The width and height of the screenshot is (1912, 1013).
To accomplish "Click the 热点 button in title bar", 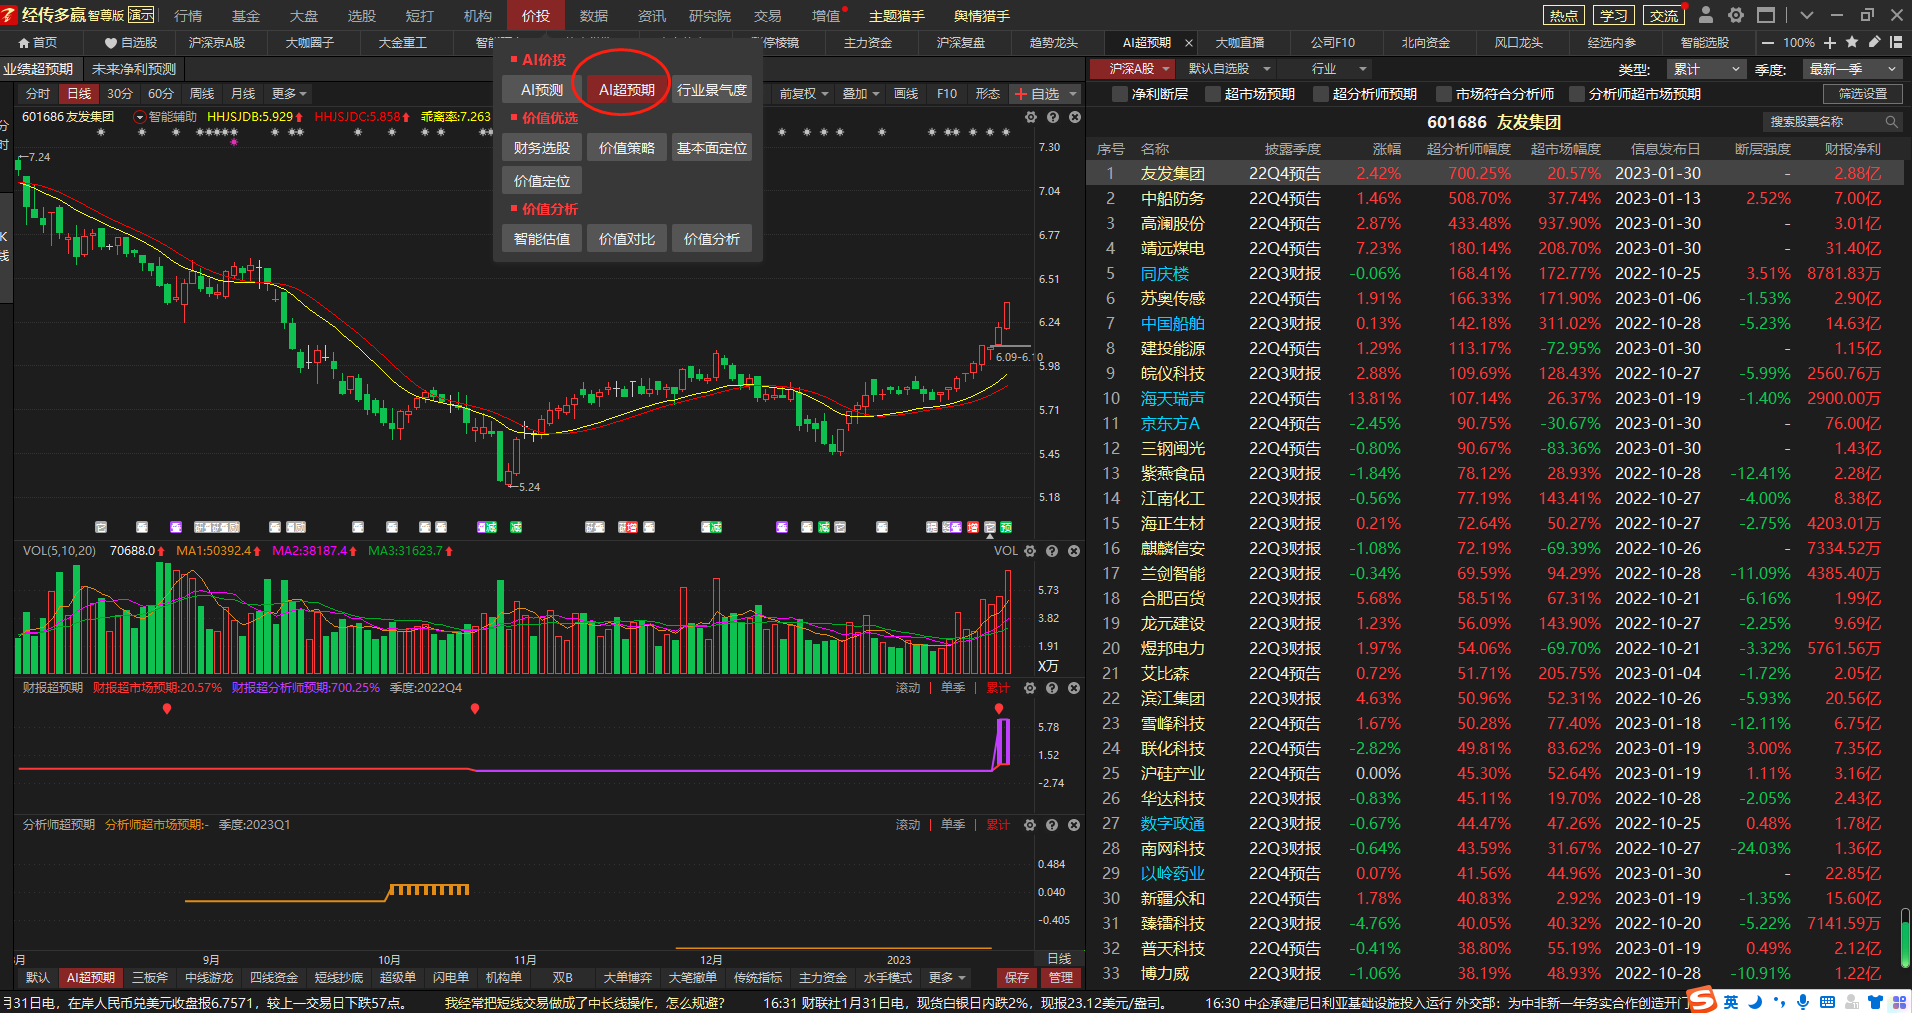I will point(1564,16).
